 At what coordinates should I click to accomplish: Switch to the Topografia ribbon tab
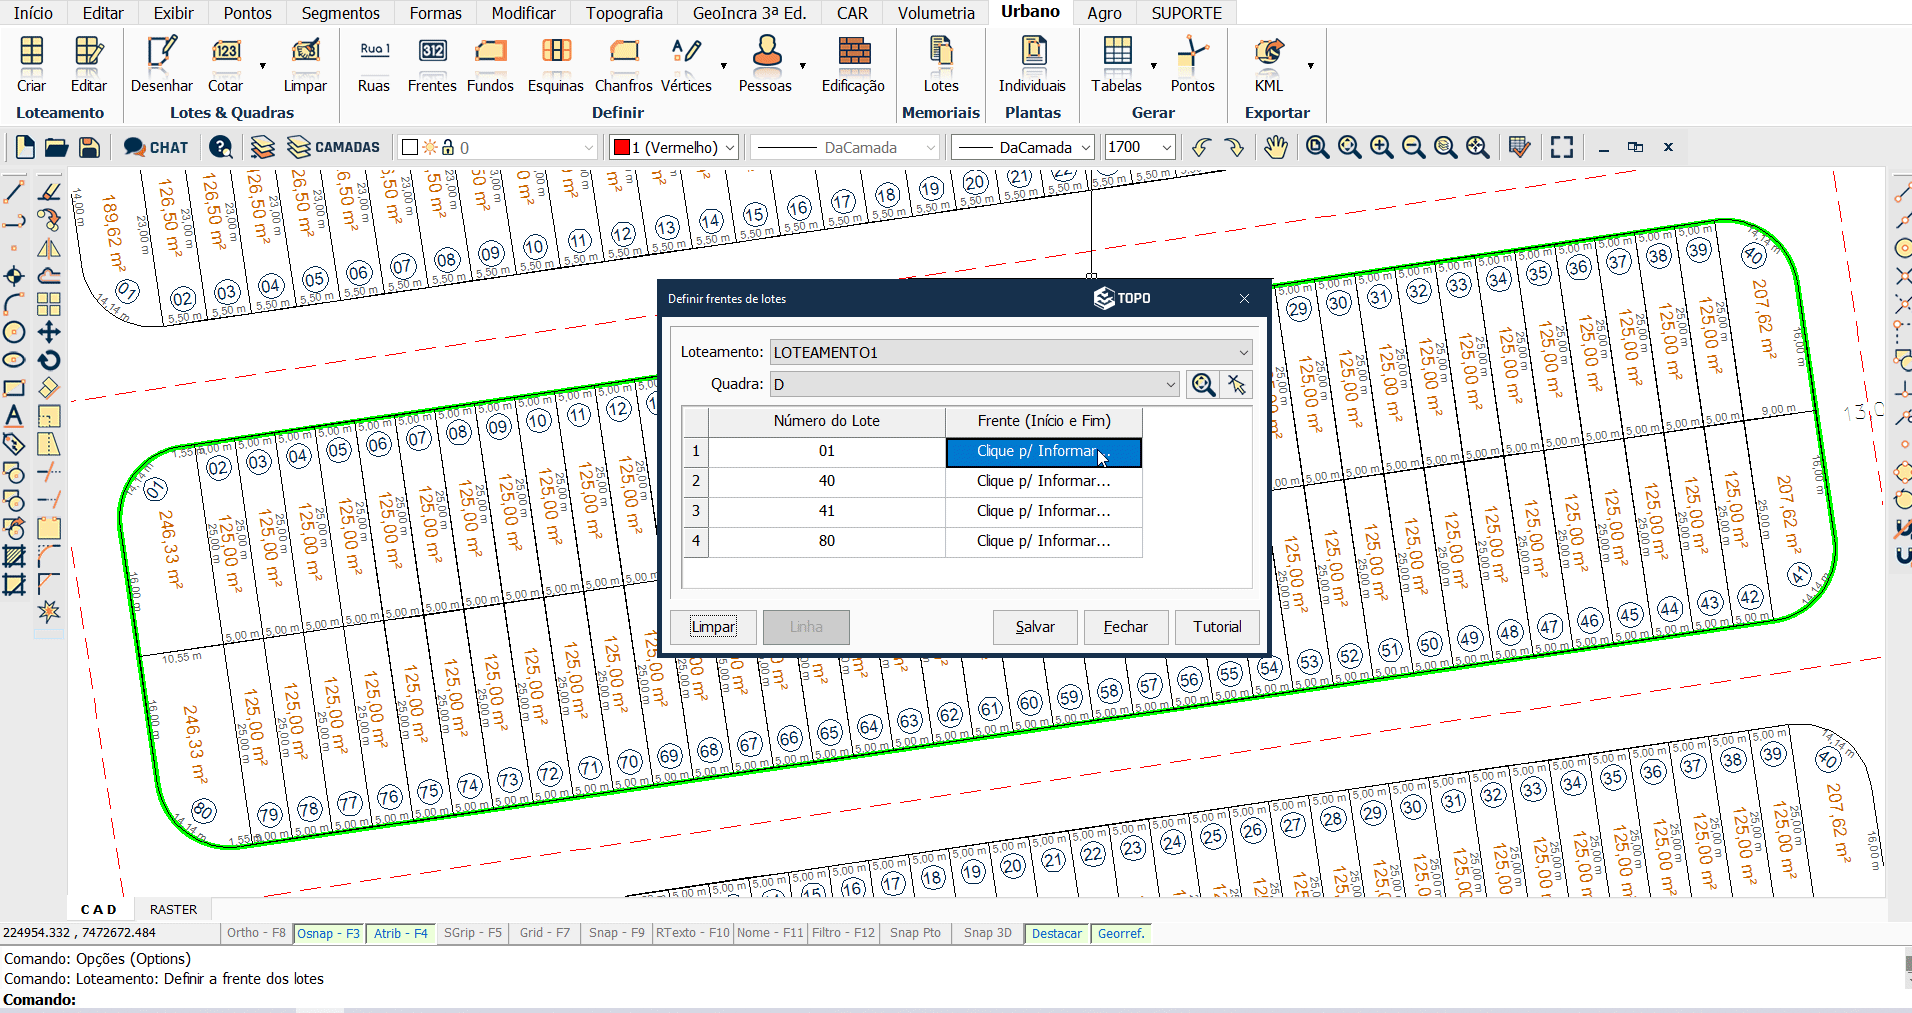624,13
